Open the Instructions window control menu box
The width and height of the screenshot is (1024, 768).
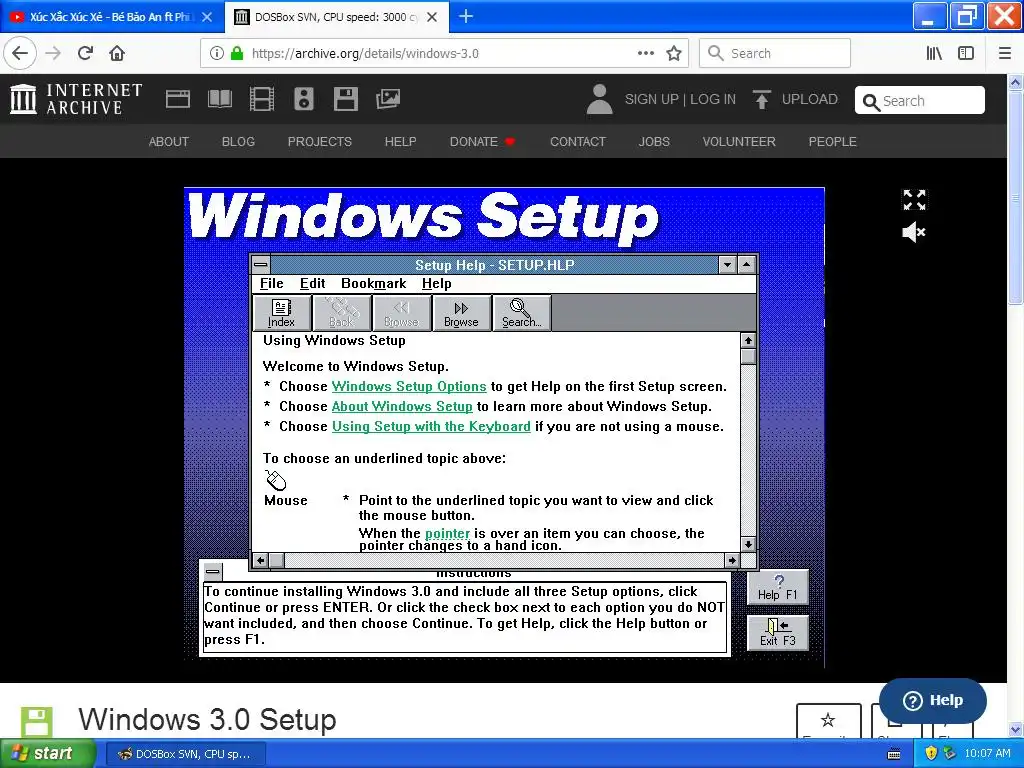pyautogui.click(x=212, y=571)
